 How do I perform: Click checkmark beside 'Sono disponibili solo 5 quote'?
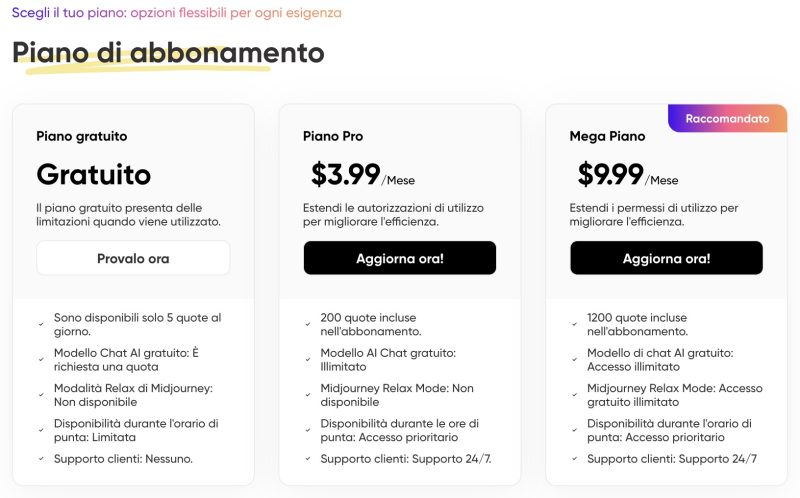tap(41, 324)
